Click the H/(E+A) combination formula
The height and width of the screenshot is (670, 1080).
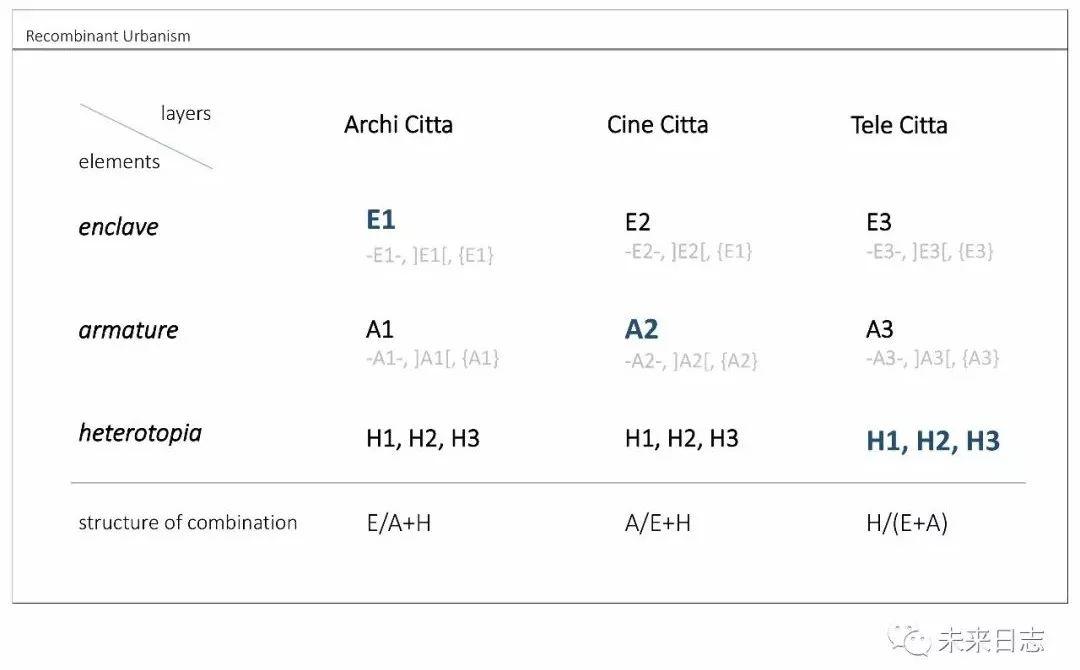click(907, 523)
